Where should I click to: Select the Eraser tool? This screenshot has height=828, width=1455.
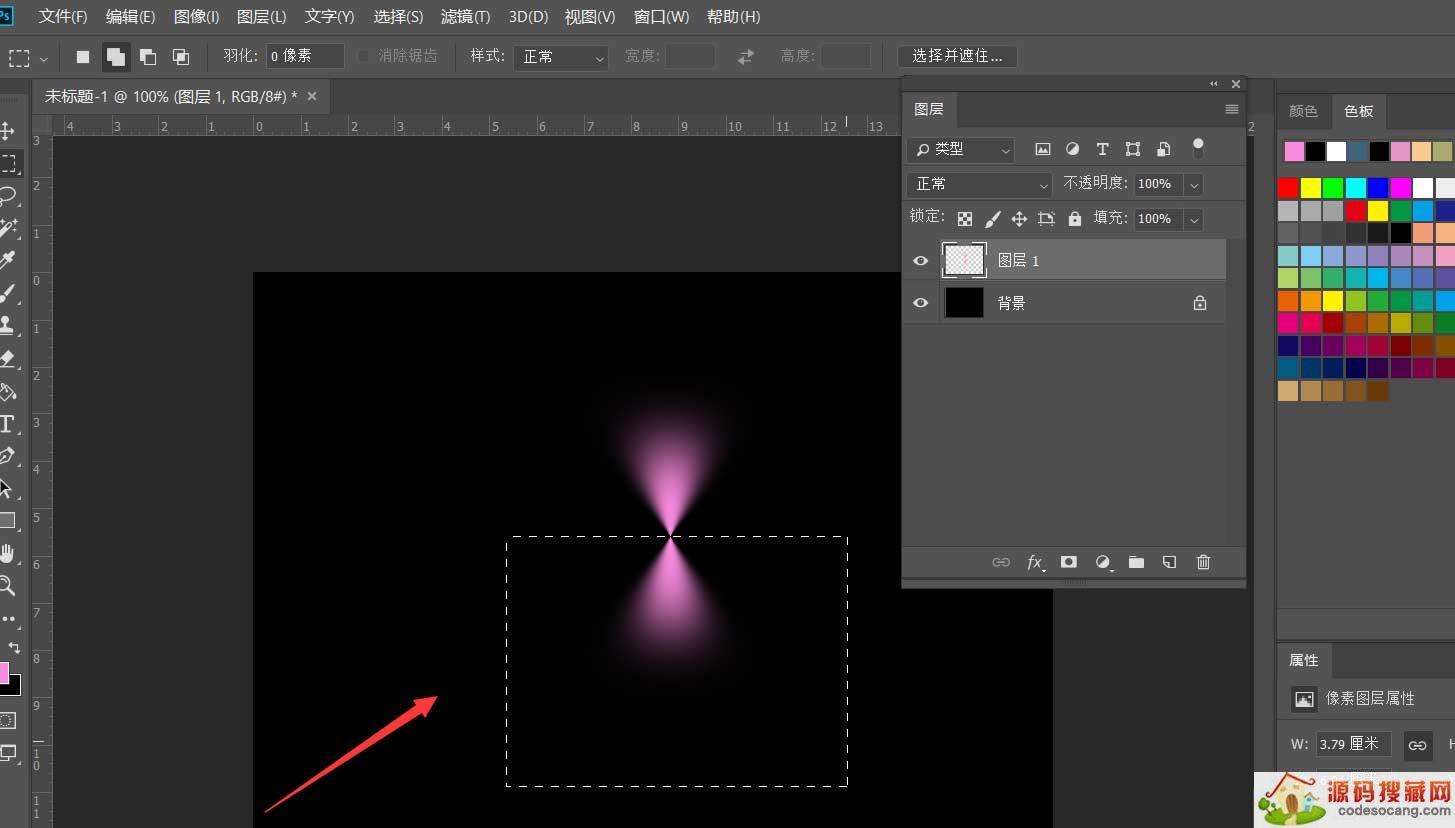click(x=8, y=358)
